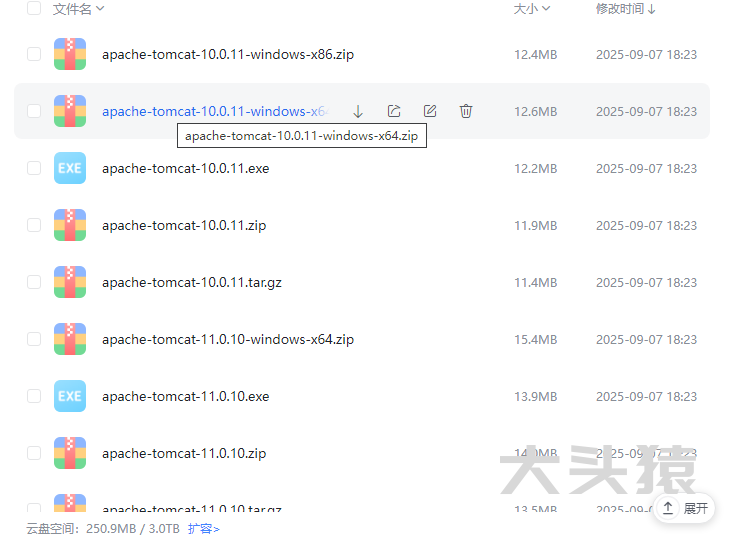This screenshot has width=730, height=540.
Task: Click the 展开 expand button
Action: (x=685, y=508)
